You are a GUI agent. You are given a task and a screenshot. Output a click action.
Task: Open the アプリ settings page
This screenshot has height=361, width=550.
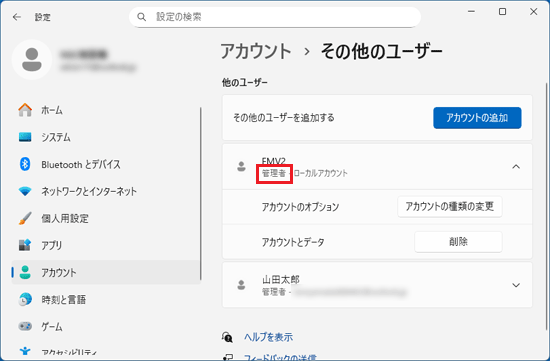click(x=106, y=245)
